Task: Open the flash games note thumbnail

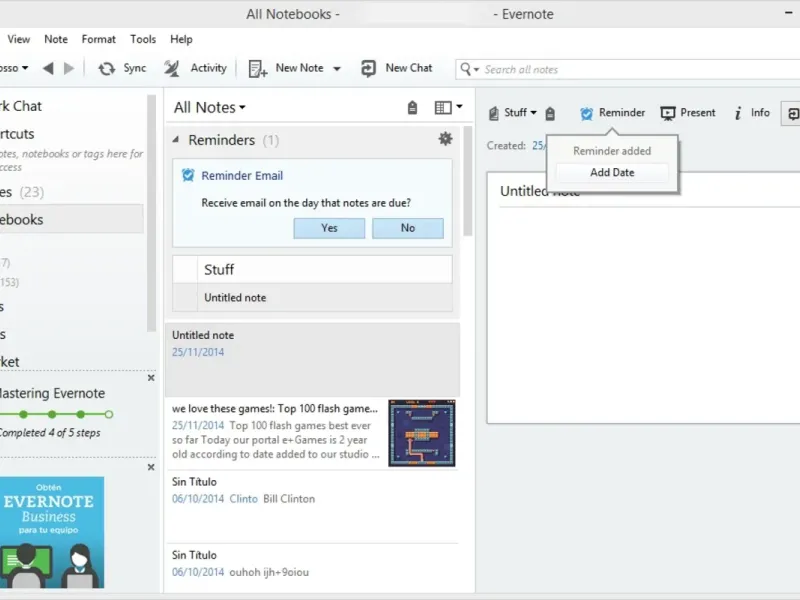Action: [421, 433]
